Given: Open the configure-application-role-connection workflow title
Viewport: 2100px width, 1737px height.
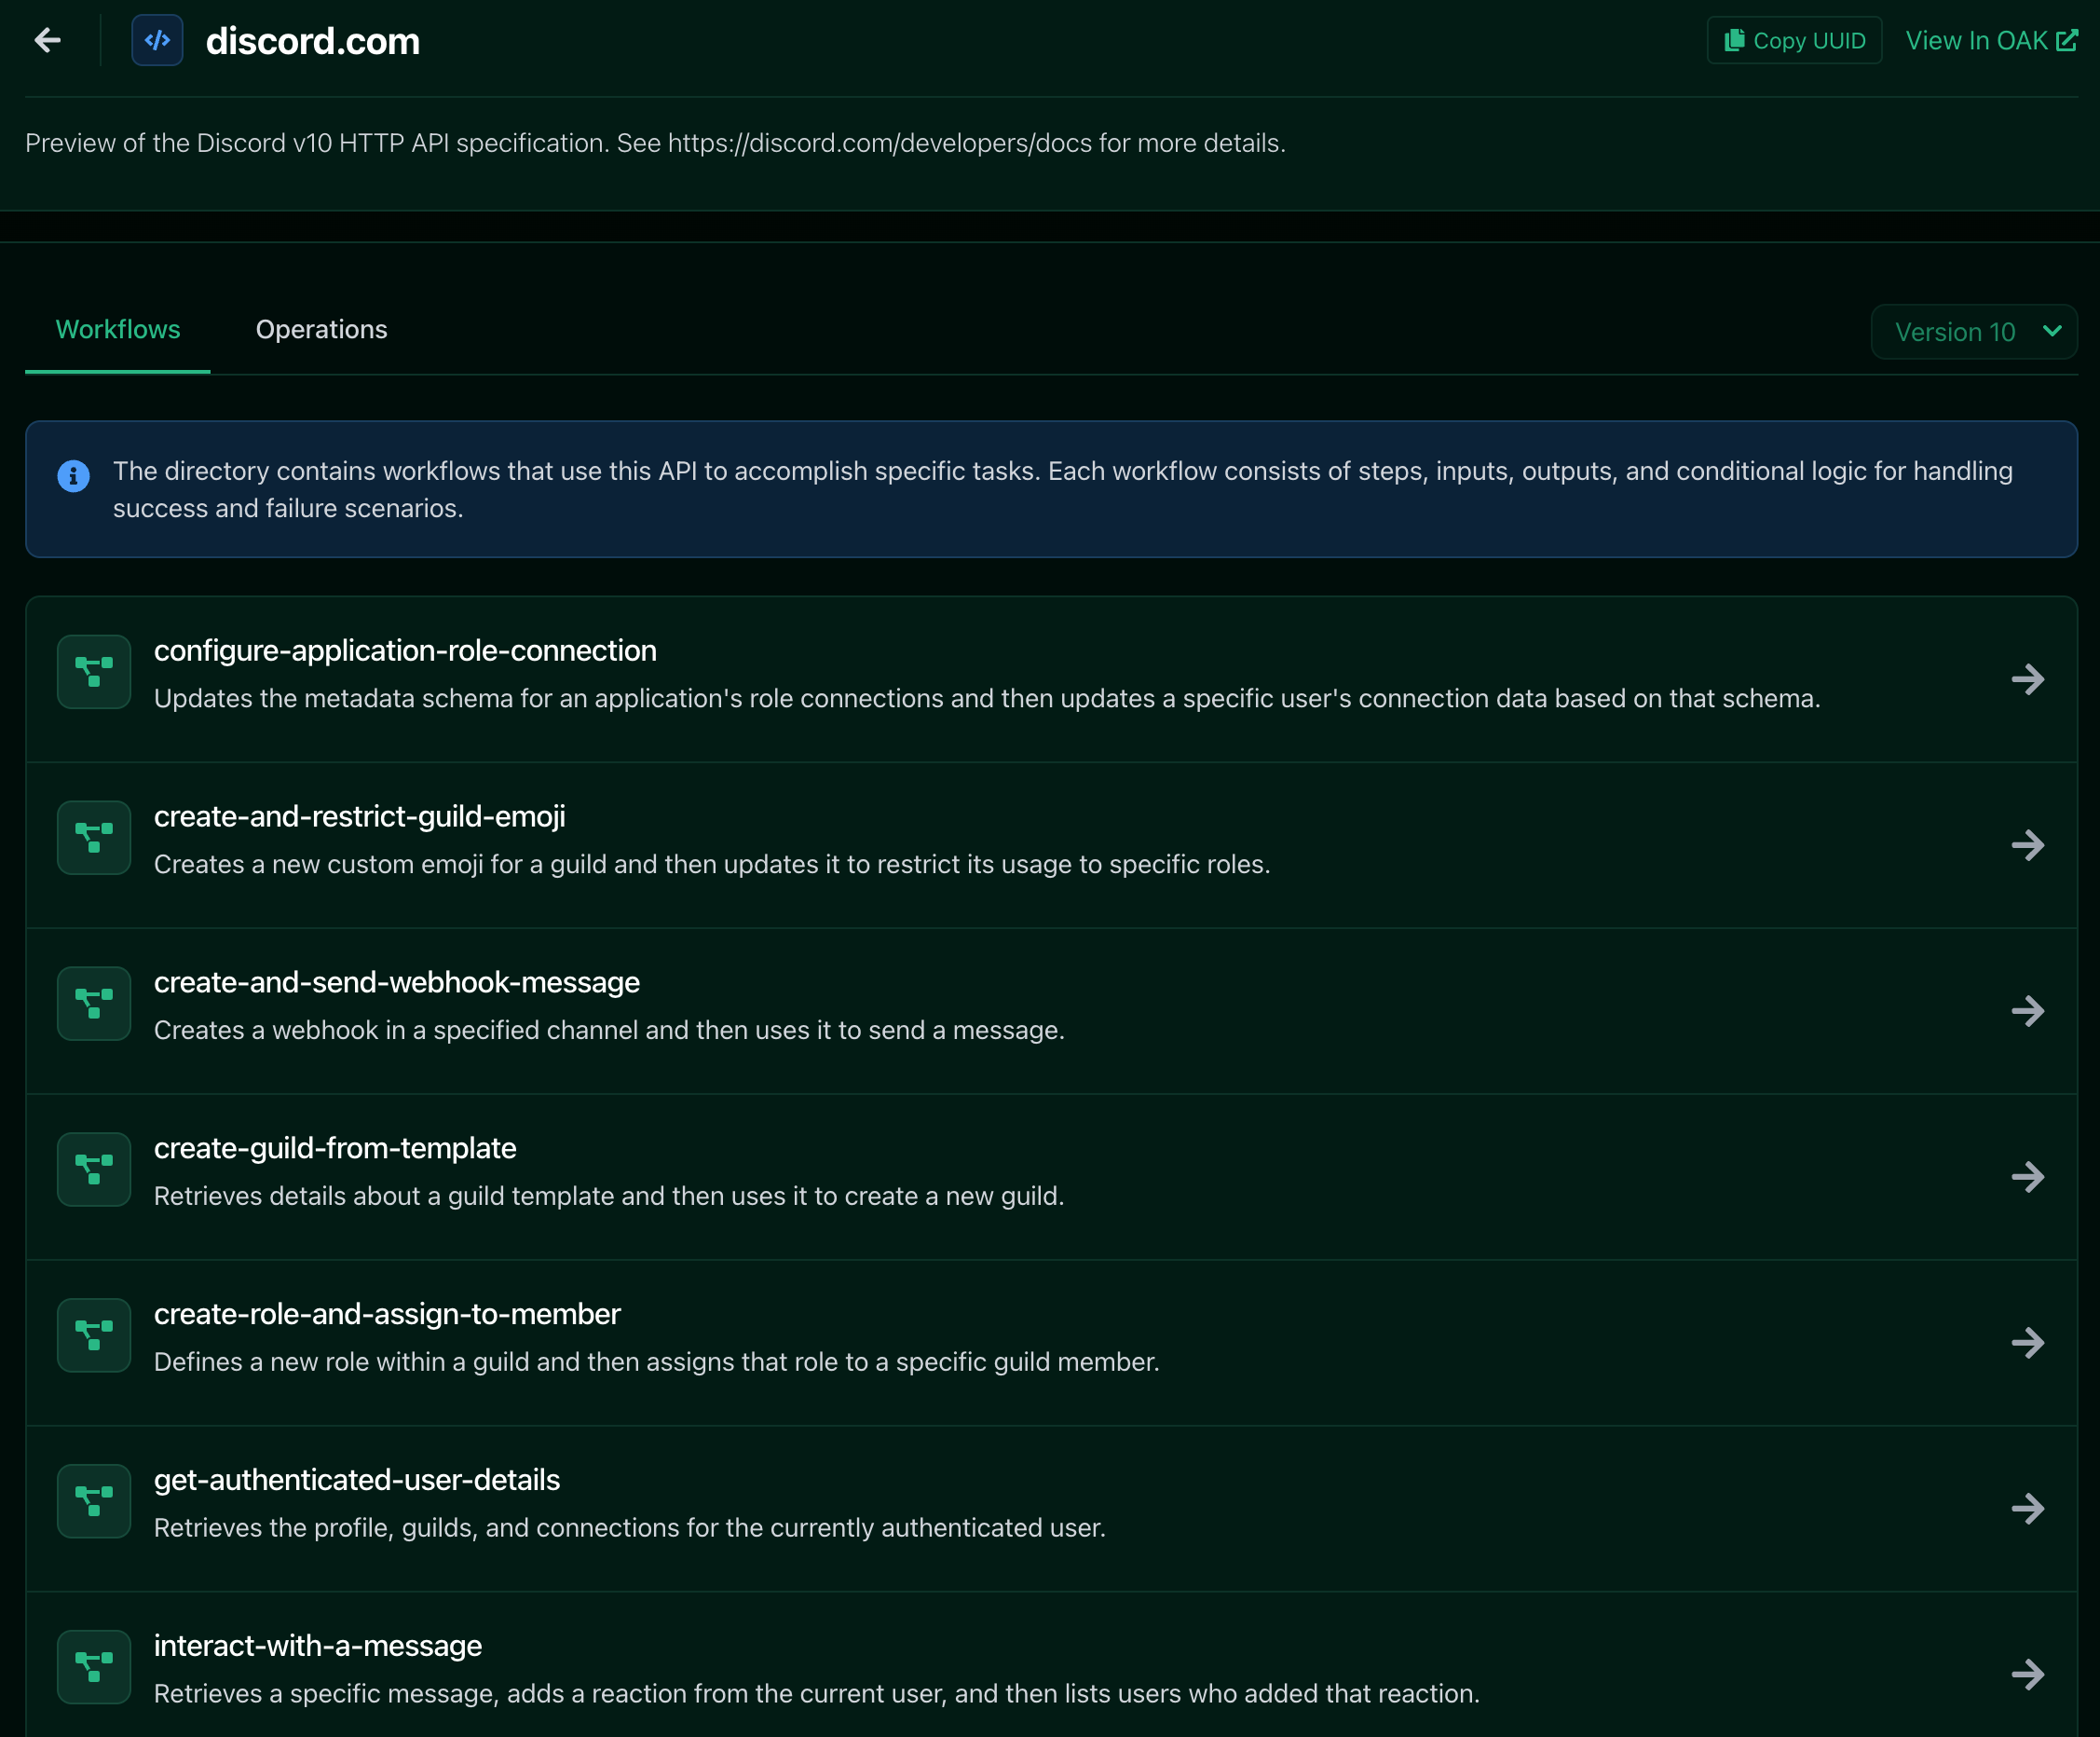Looking at the screenshot, I should (405, 651).
